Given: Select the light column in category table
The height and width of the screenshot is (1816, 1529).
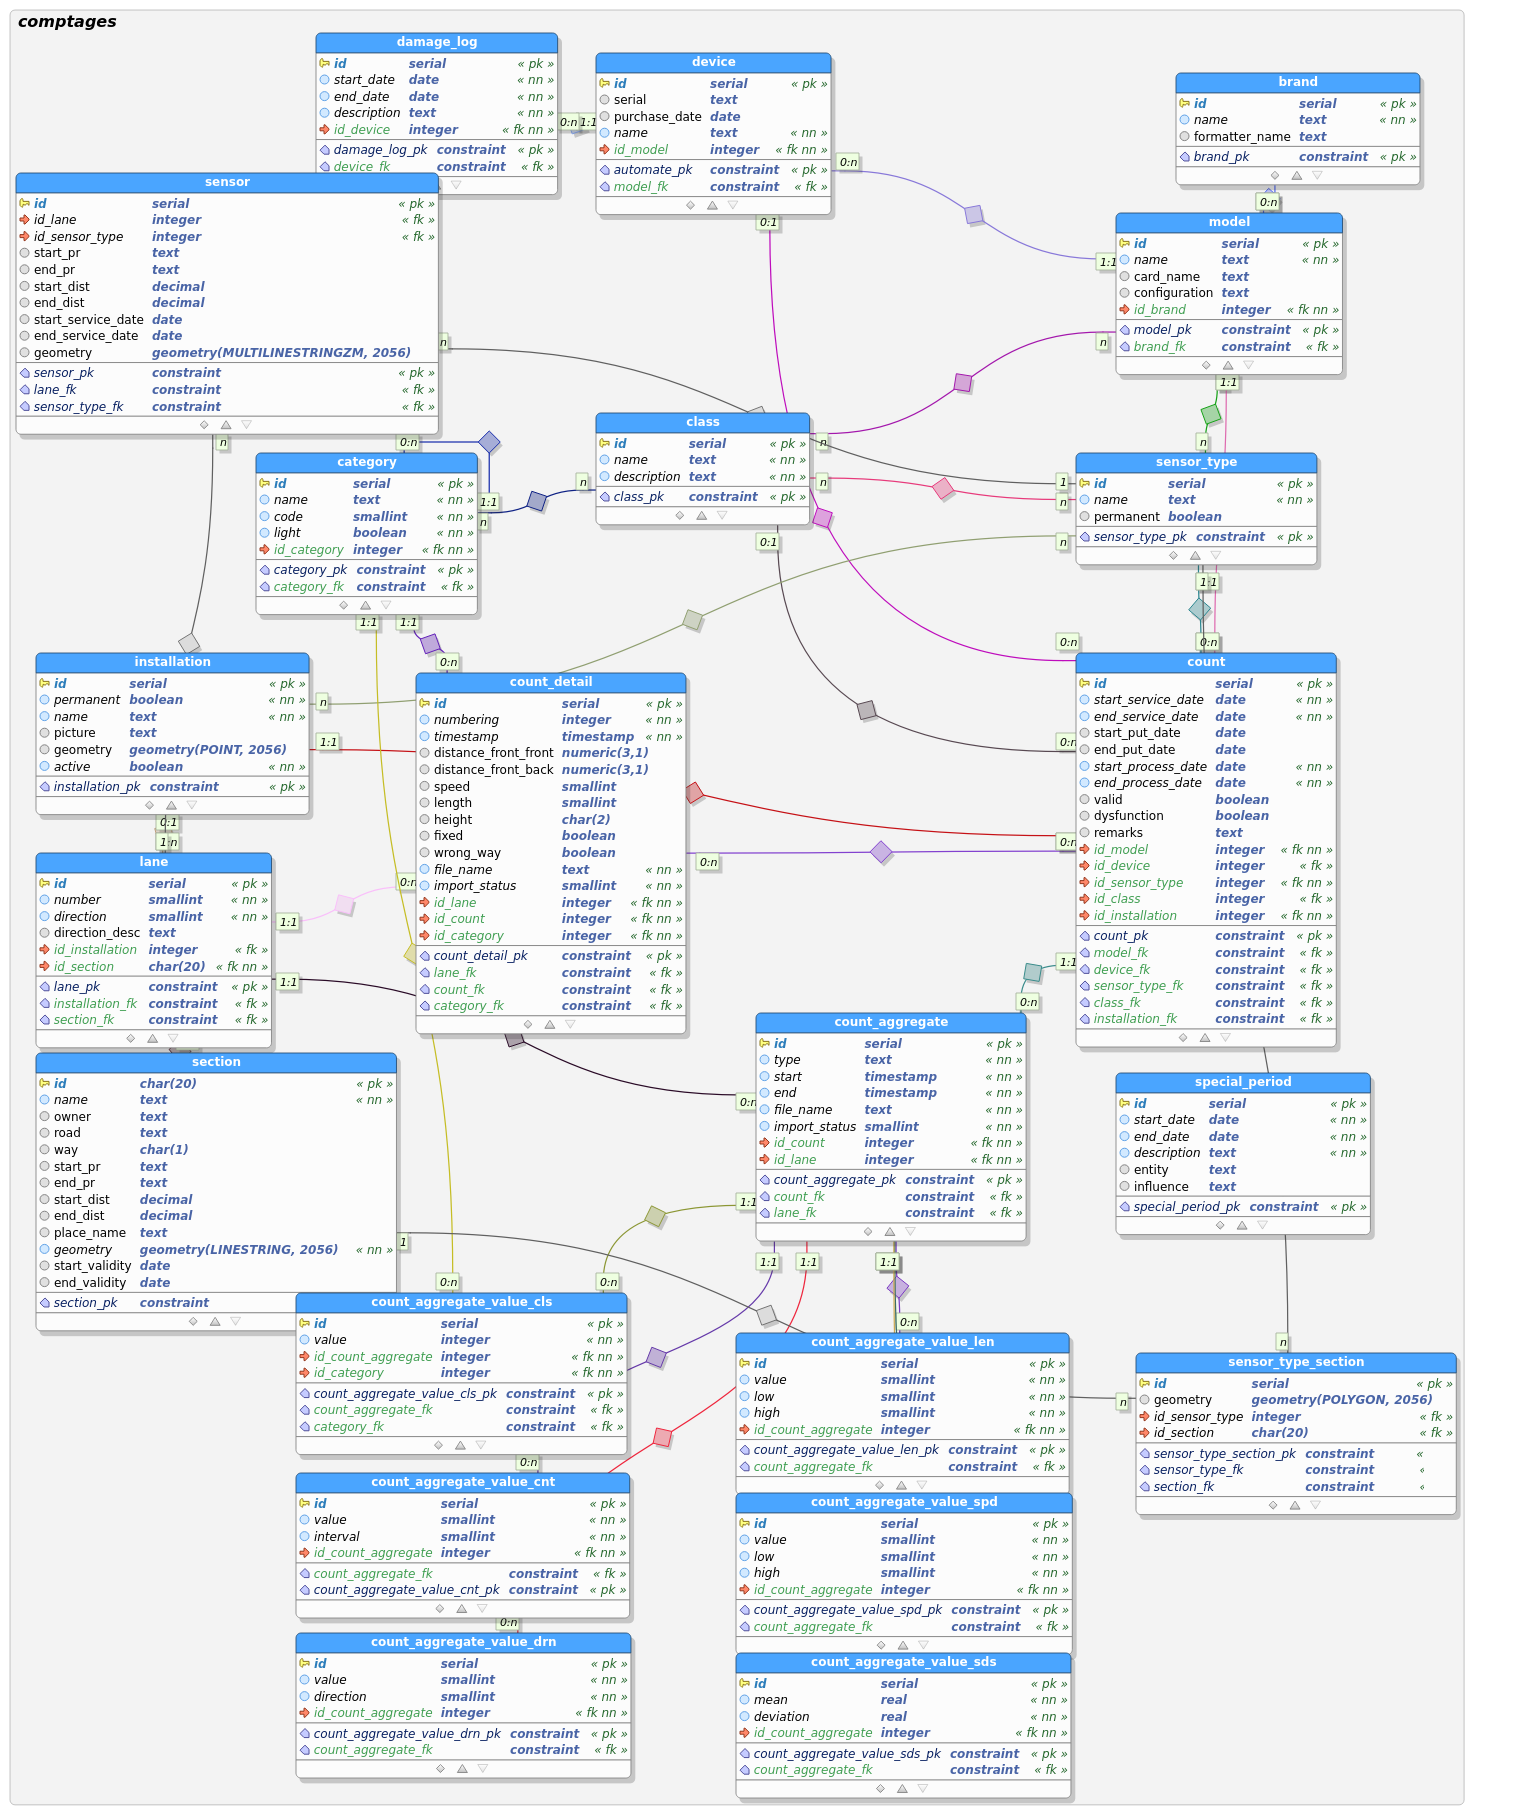Looking at the screenshot, I should click(367, 533).
